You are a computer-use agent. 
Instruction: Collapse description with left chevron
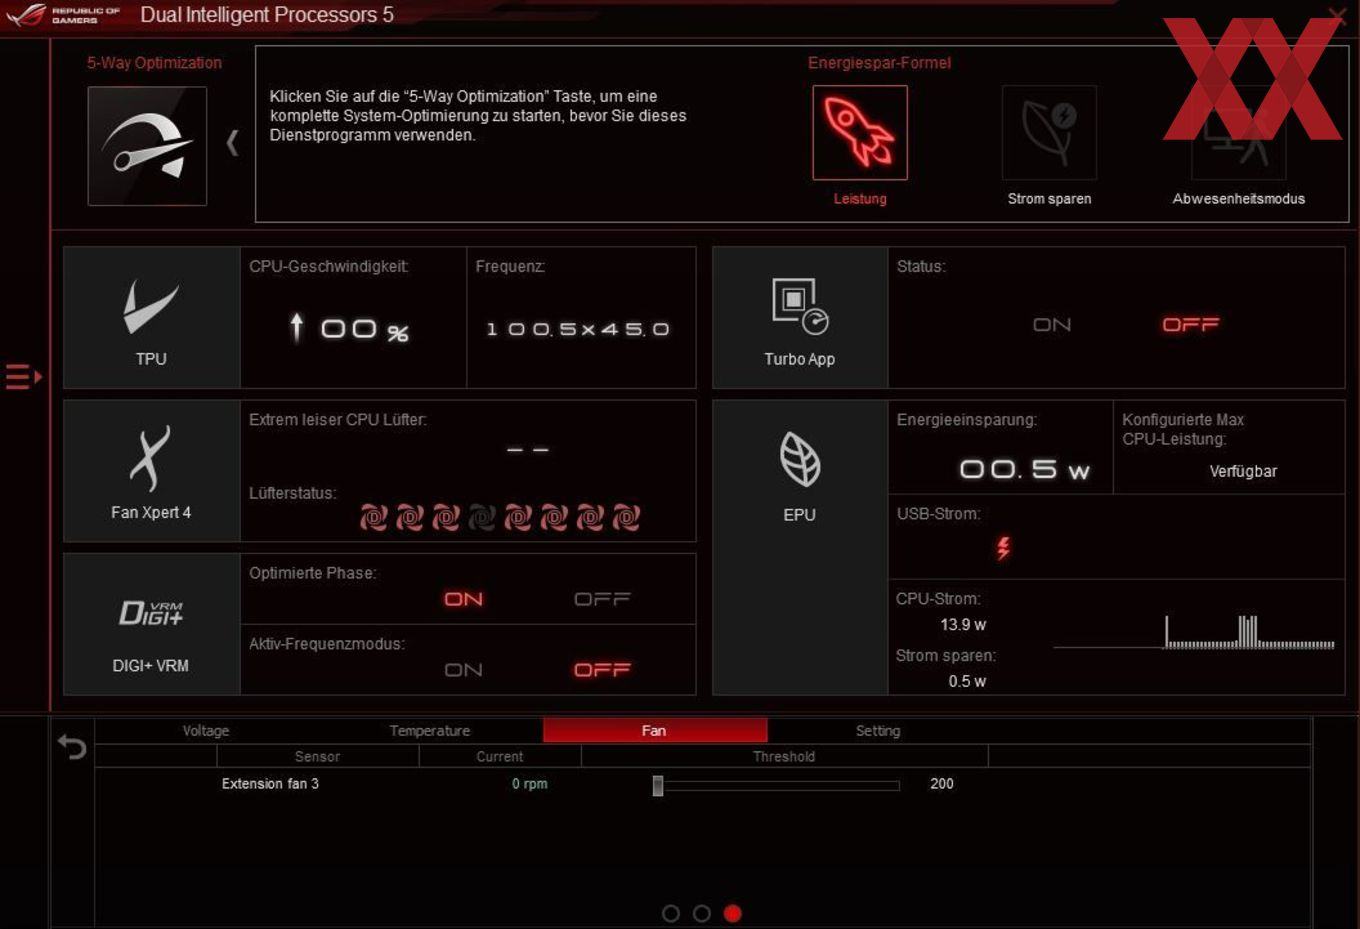click(232, 143)
